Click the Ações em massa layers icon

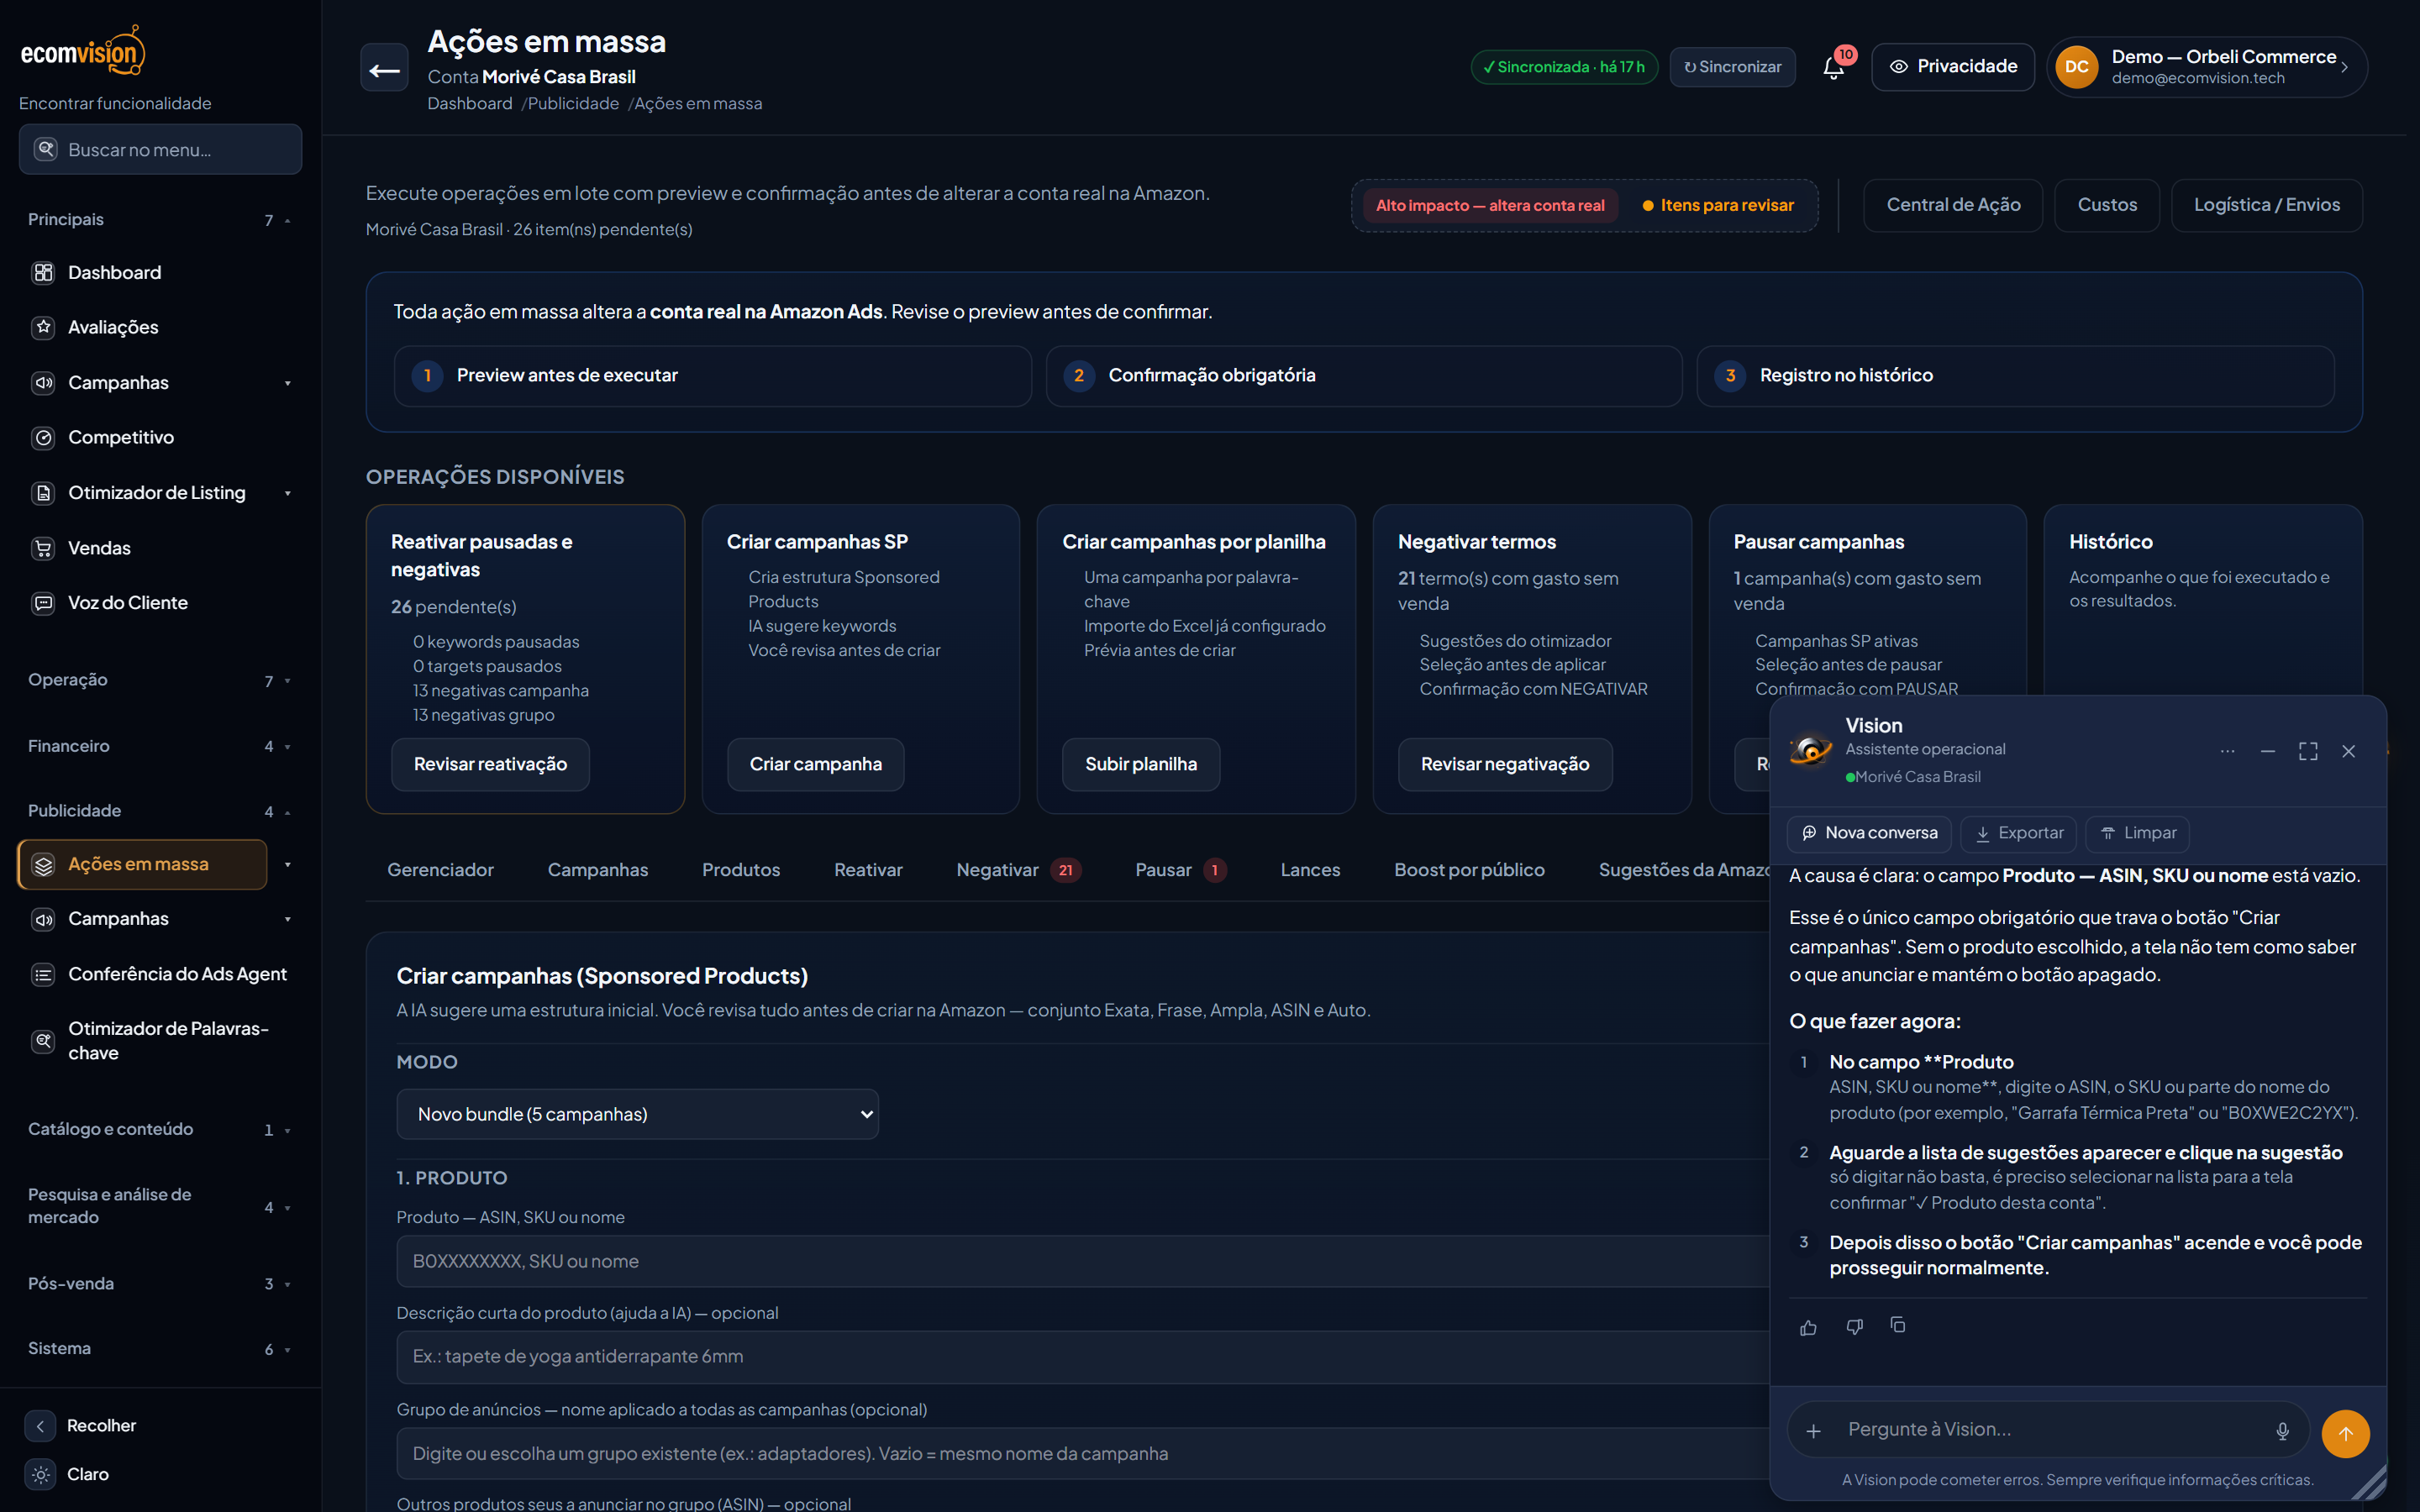(43, 864)
